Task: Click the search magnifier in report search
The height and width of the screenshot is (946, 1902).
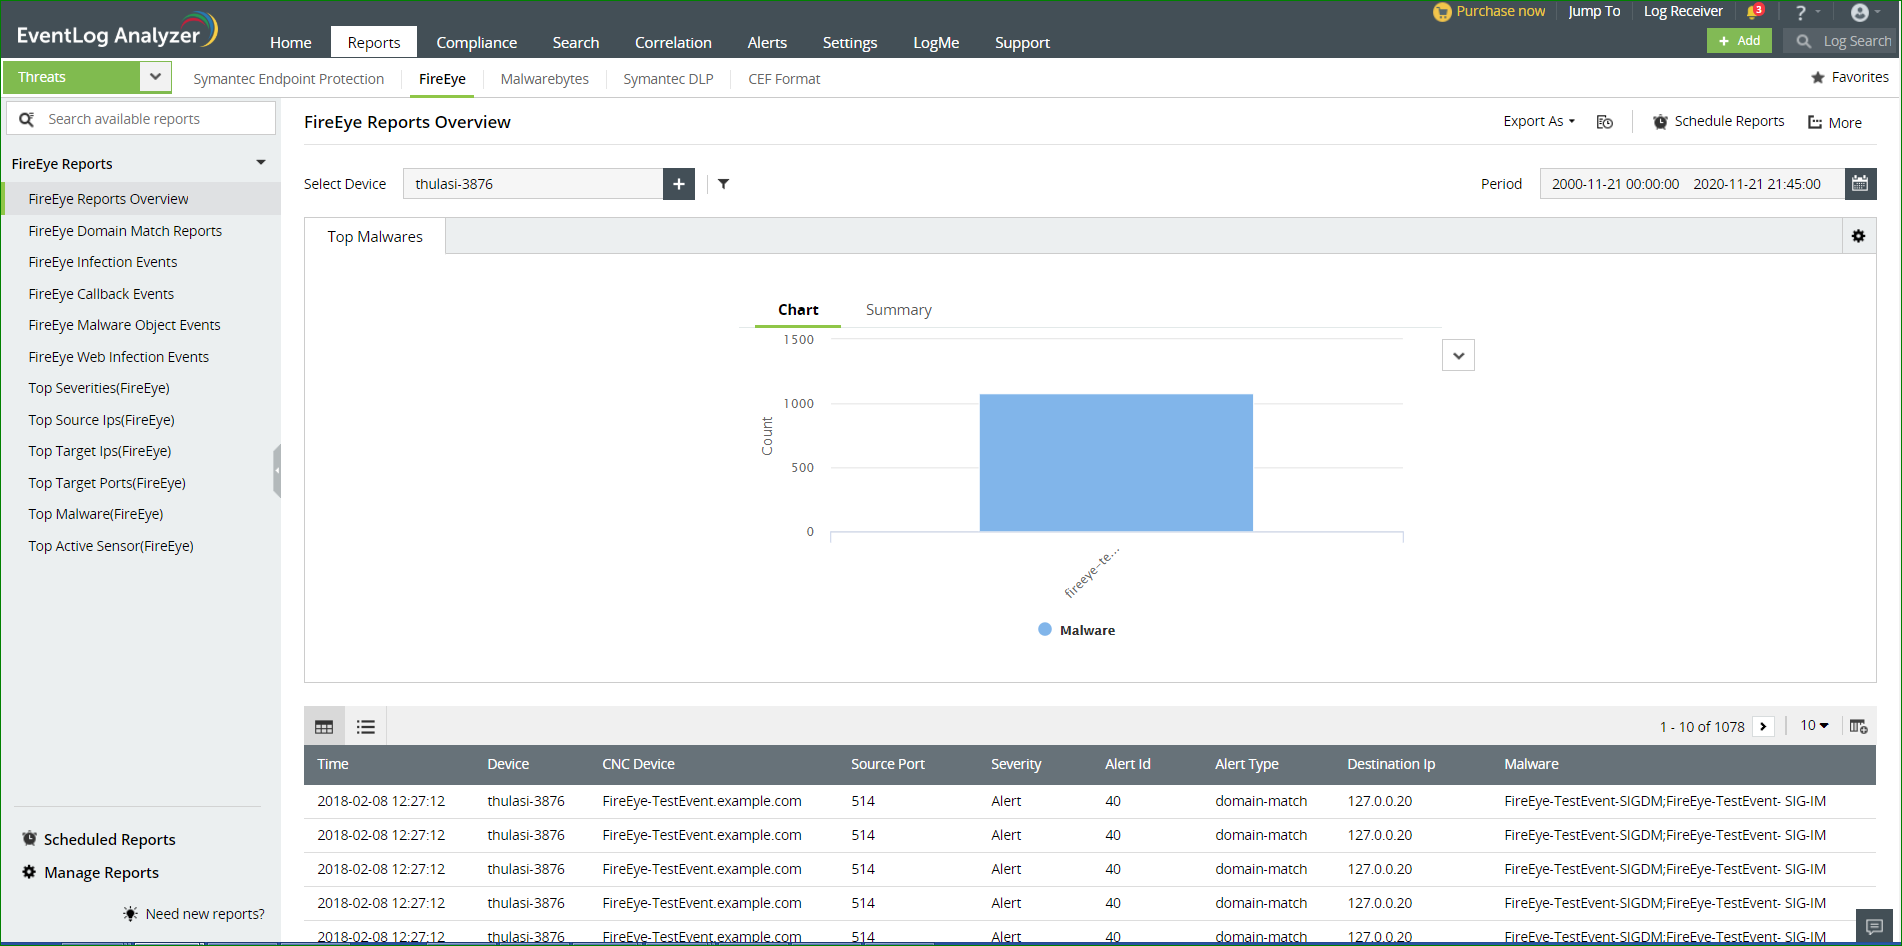Action: [27, 119]
